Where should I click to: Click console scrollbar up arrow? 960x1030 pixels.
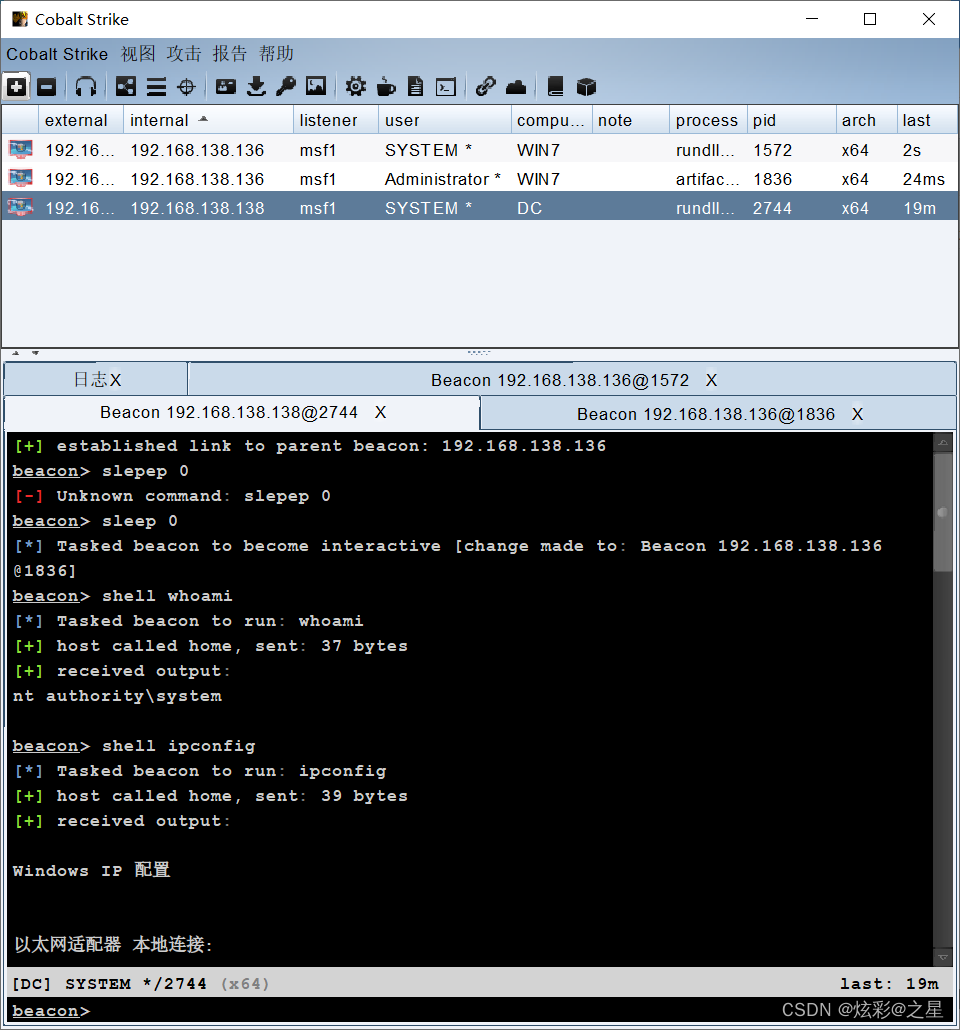pos(943,443)
